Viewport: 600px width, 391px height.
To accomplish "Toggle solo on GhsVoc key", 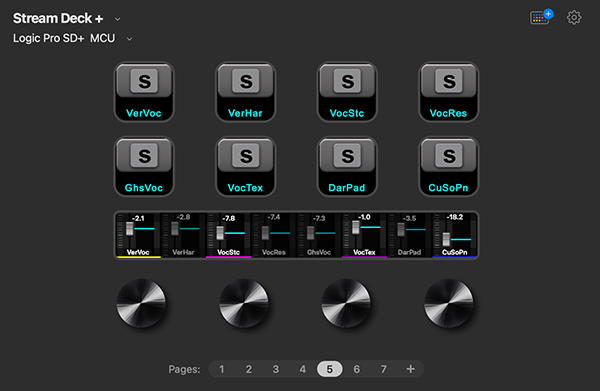I will [144, 167].
